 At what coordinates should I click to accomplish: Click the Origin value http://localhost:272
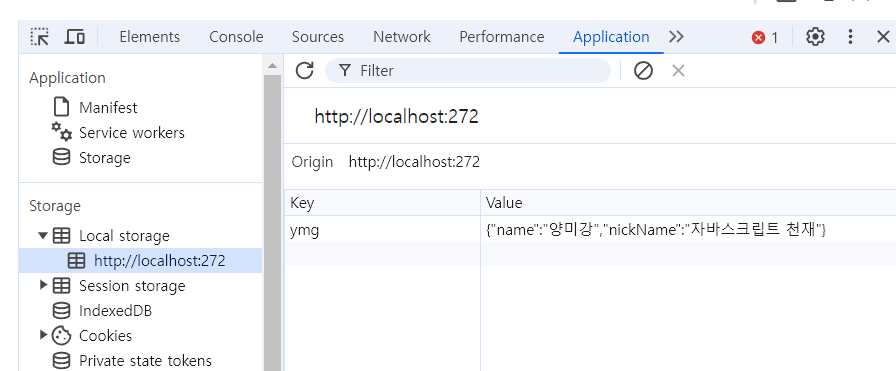(414, 162)
